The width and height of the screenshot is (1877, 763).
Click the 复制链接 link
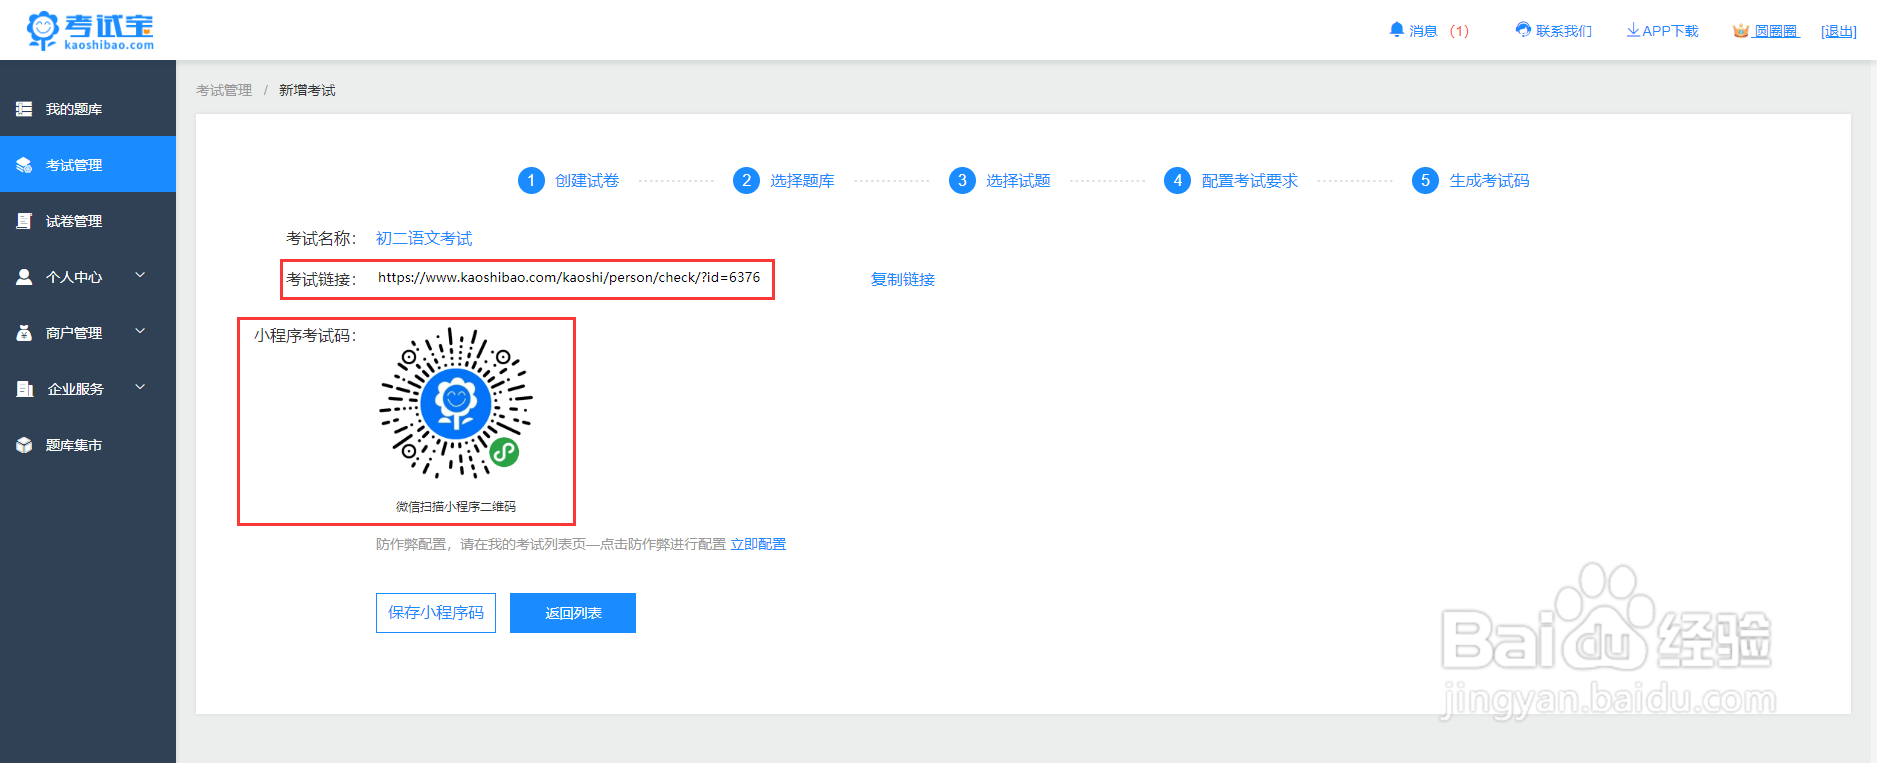(903, 279)
